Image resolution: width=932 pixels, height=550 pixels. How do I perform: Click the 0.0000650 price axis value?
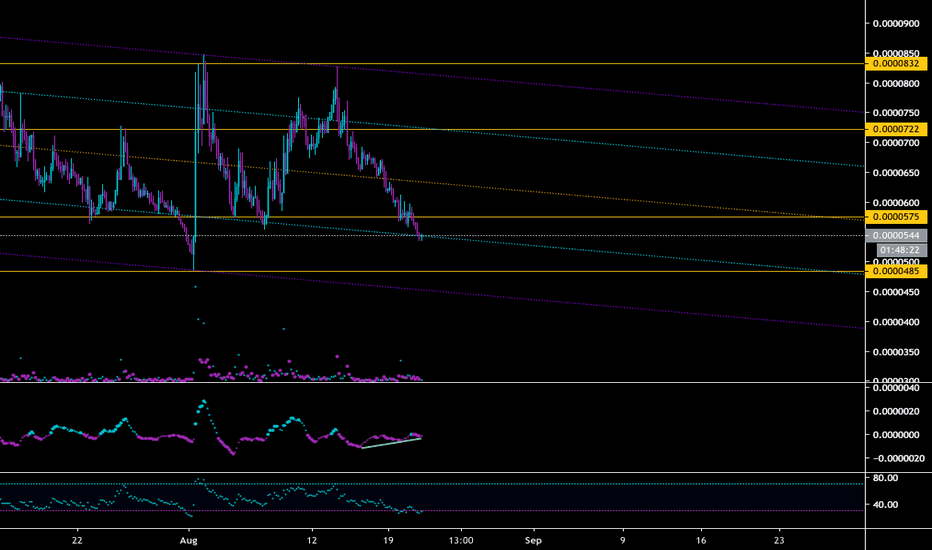(896, 173)
